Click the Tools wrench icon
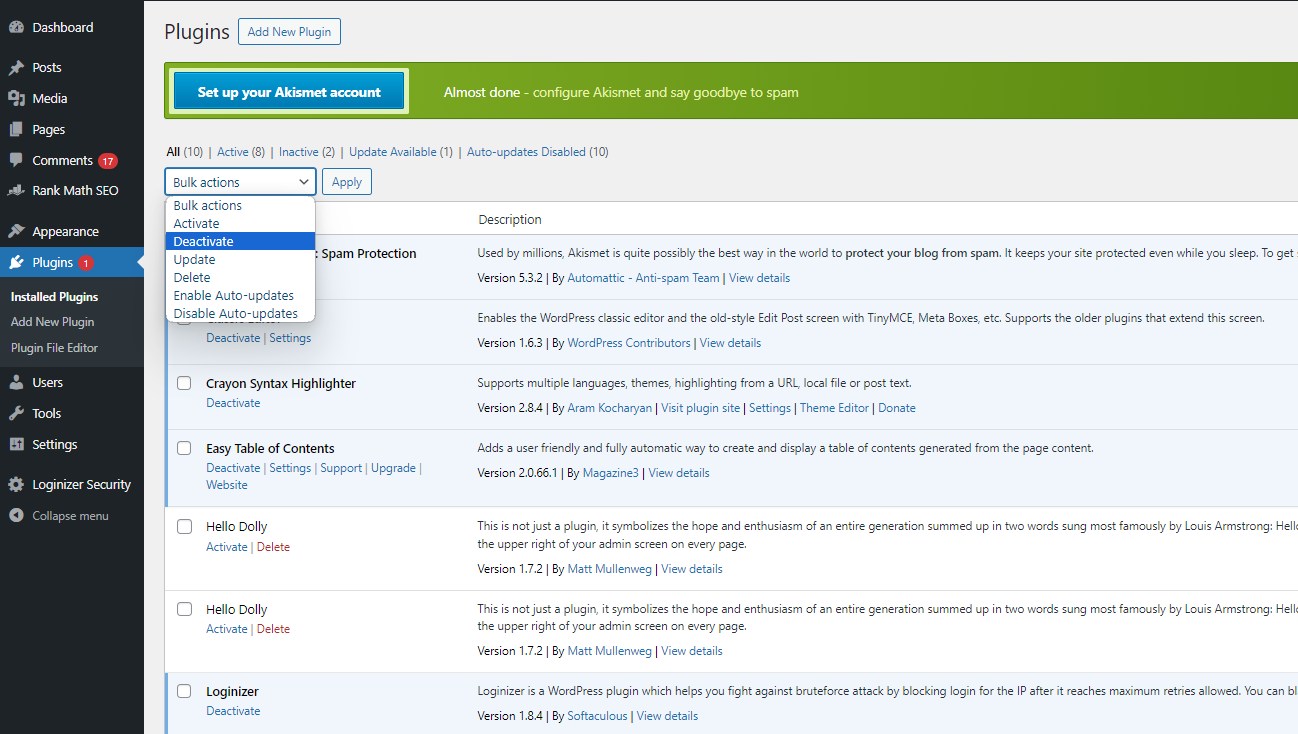 pyautogui.click(x=16, y=414)
